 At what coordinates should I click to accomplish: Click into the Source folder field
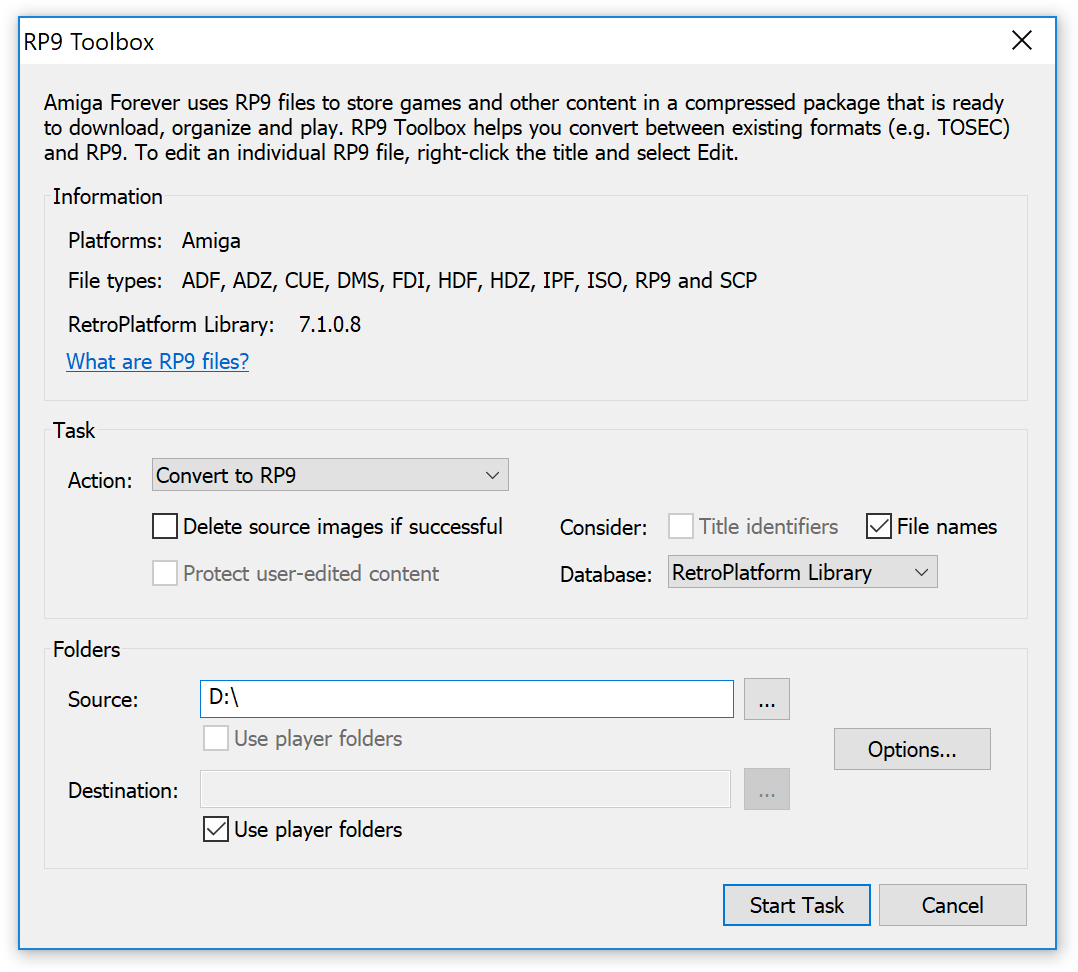point(467,699)
